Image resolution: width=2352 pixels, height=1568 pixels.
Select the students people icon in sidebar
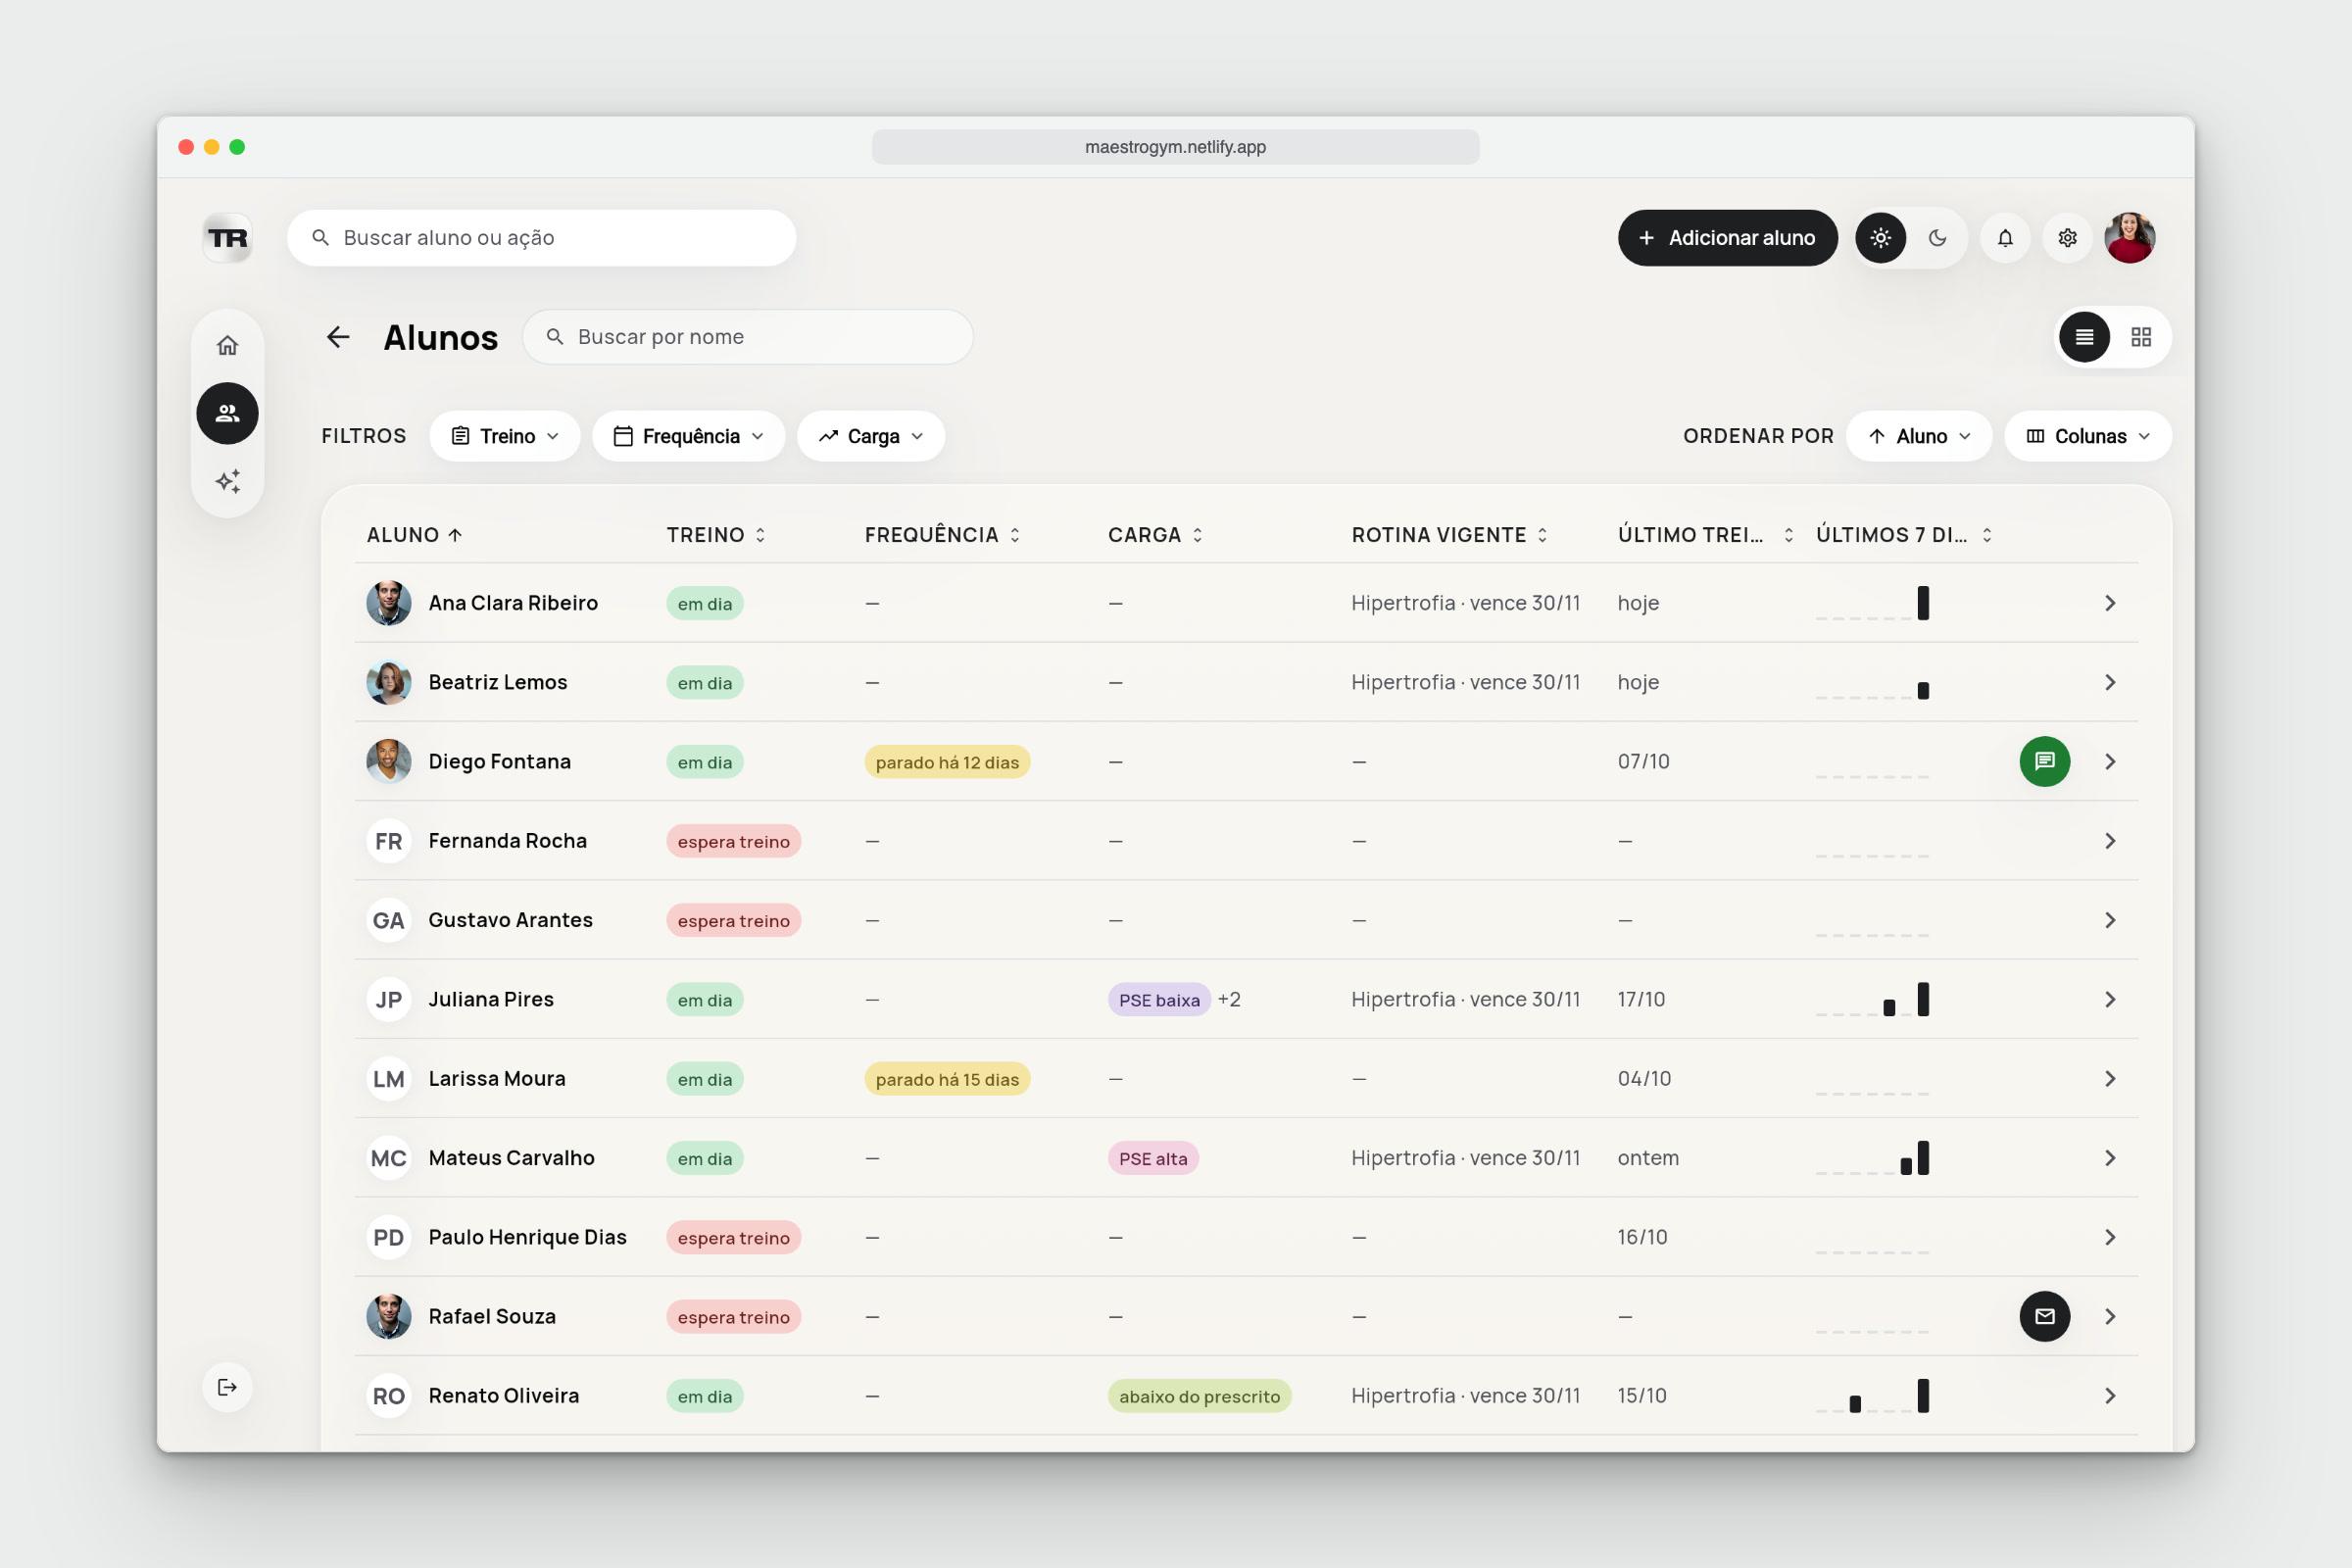coord(227,413)
